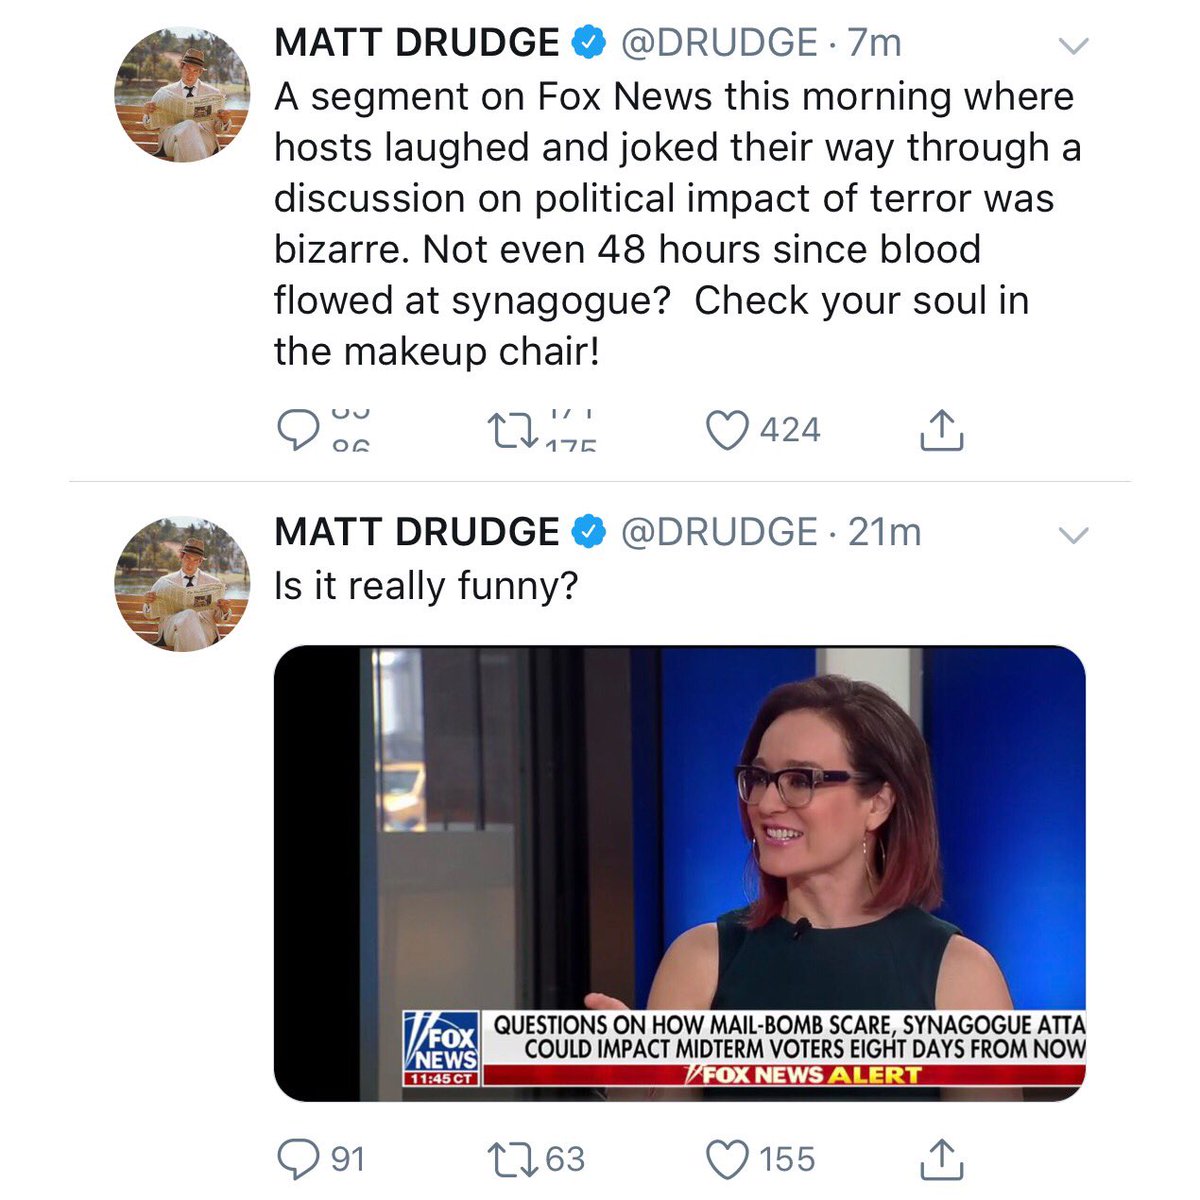The width and height of the screenshot is (1200, 1200).
Task: Open @DRUDGE handle on the 21m tweet
Action: [x=719, y=532]
